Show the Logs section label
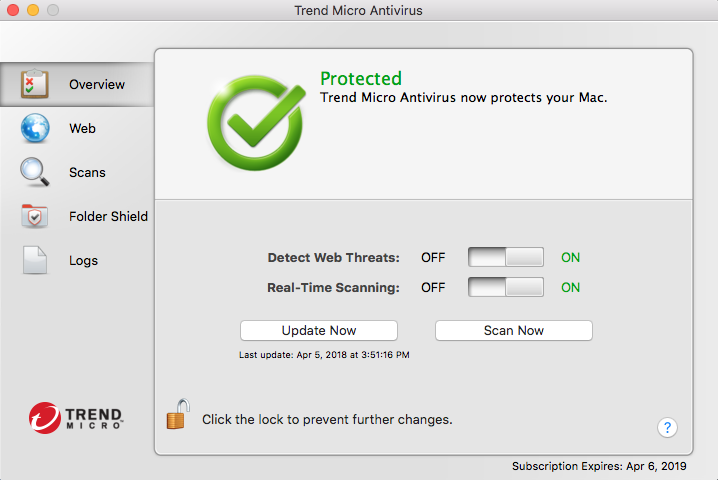This screenshot has height=480, width=718. coord(83,260)
